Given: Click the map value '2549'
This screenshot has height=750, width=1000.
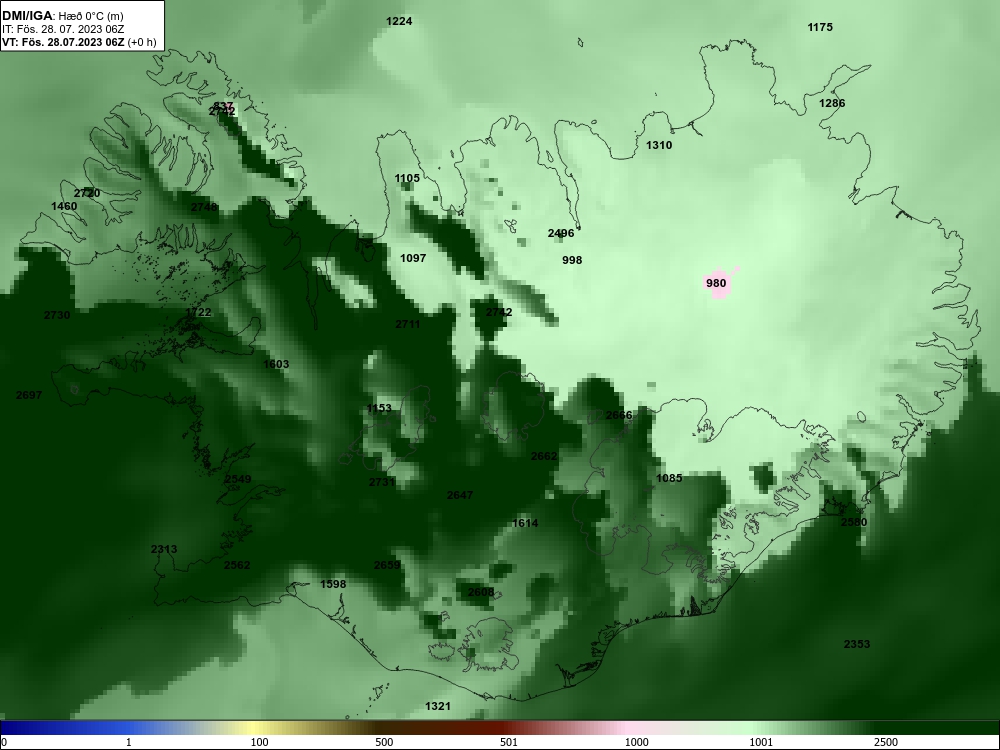Looking at the screenshot, I should point(239,480).
